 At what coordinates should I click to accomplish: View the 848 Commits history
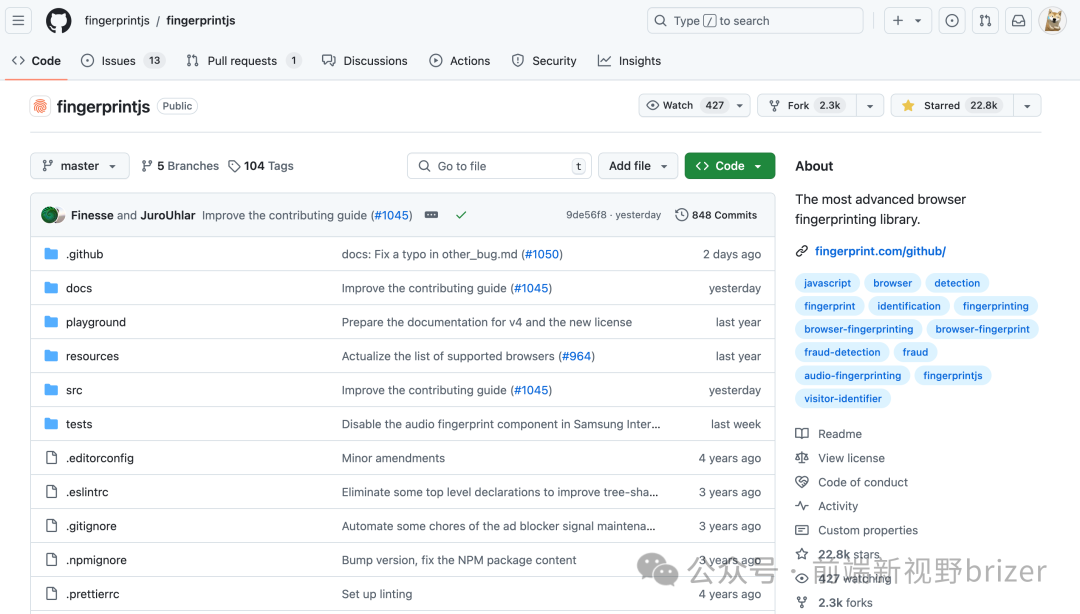click(716, 215)
